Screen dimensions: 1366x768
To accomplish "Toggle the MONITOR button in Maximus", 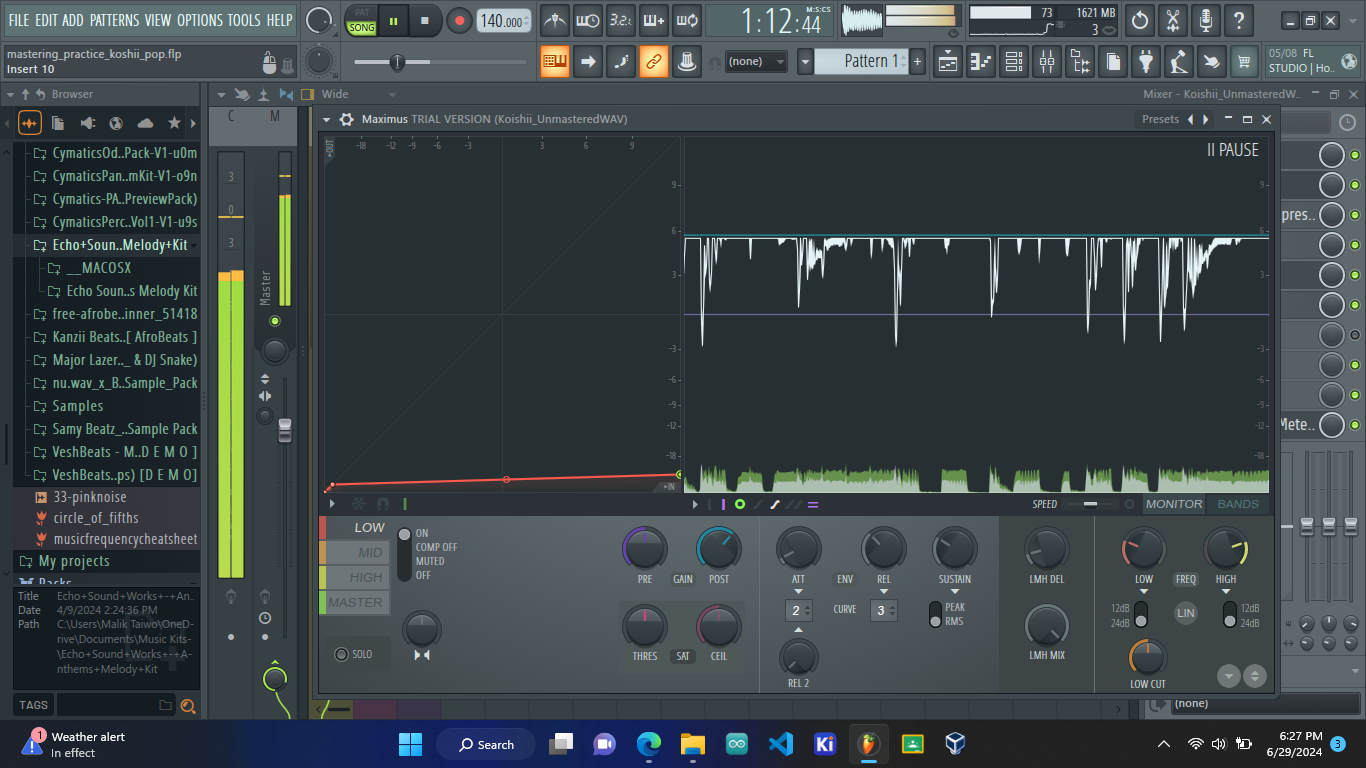I will tap(1174, 504).
